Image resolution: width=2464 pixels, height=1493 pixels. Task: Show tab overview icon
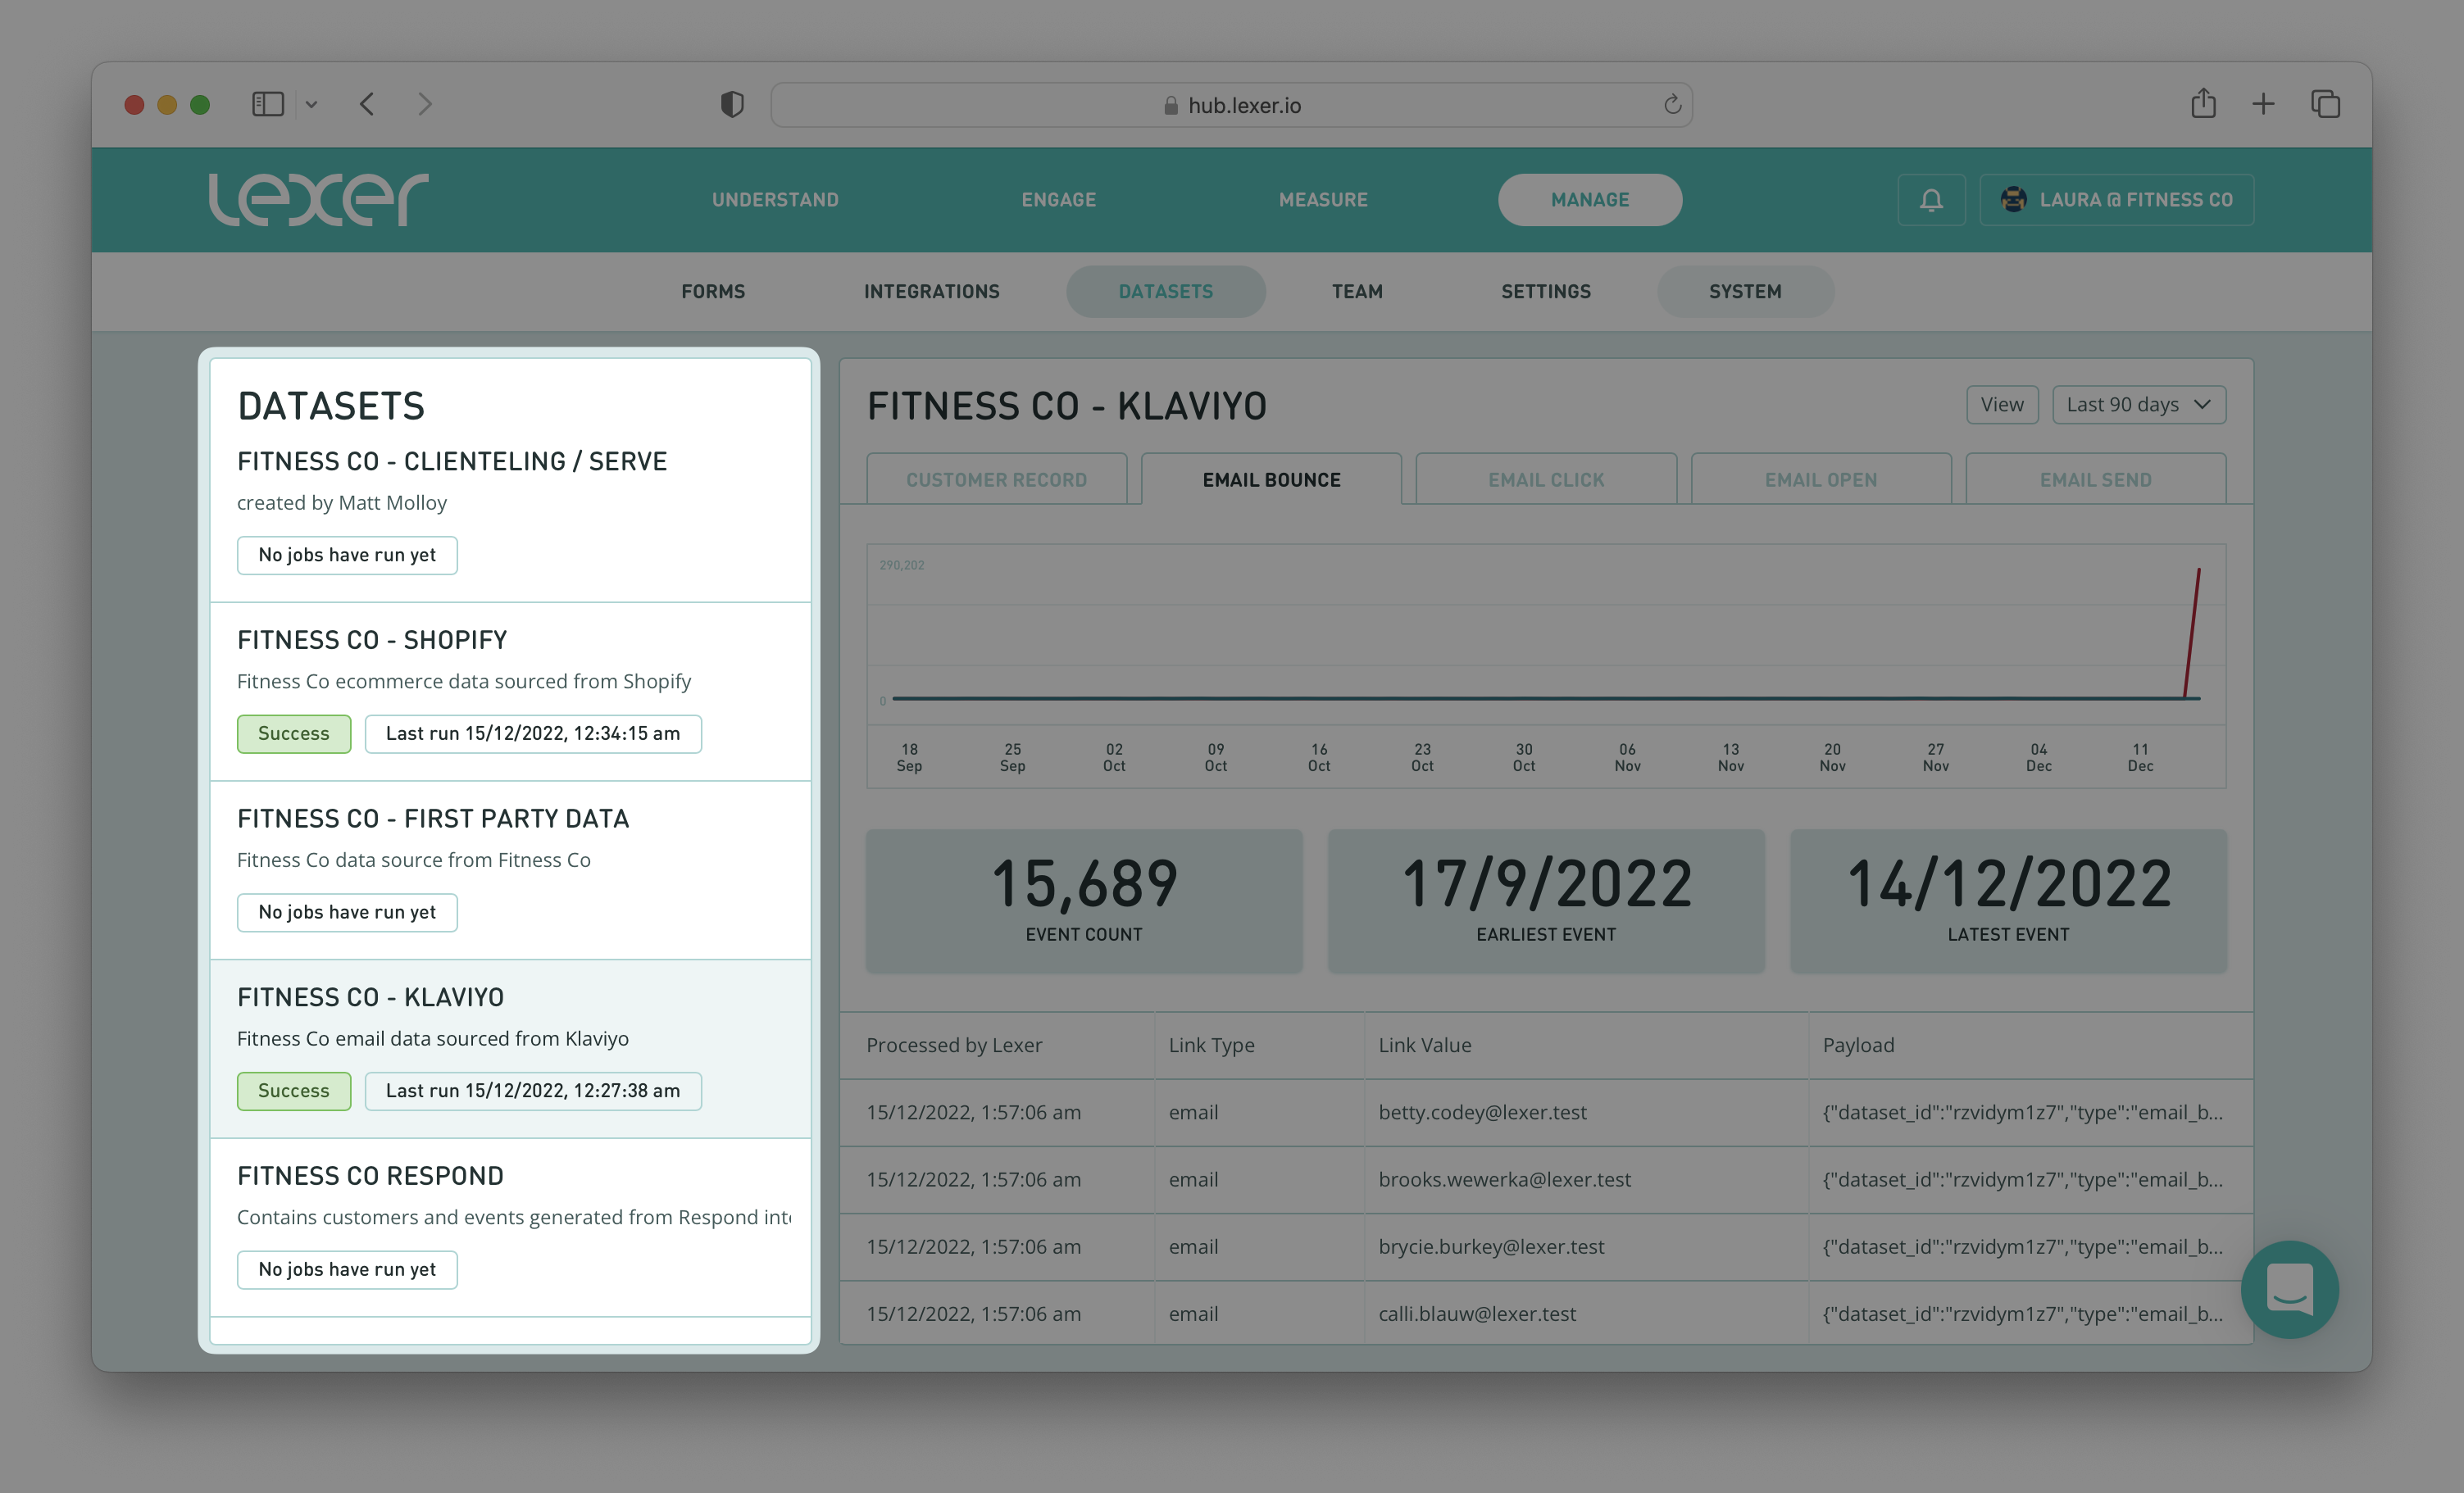tap(2325, 104)
